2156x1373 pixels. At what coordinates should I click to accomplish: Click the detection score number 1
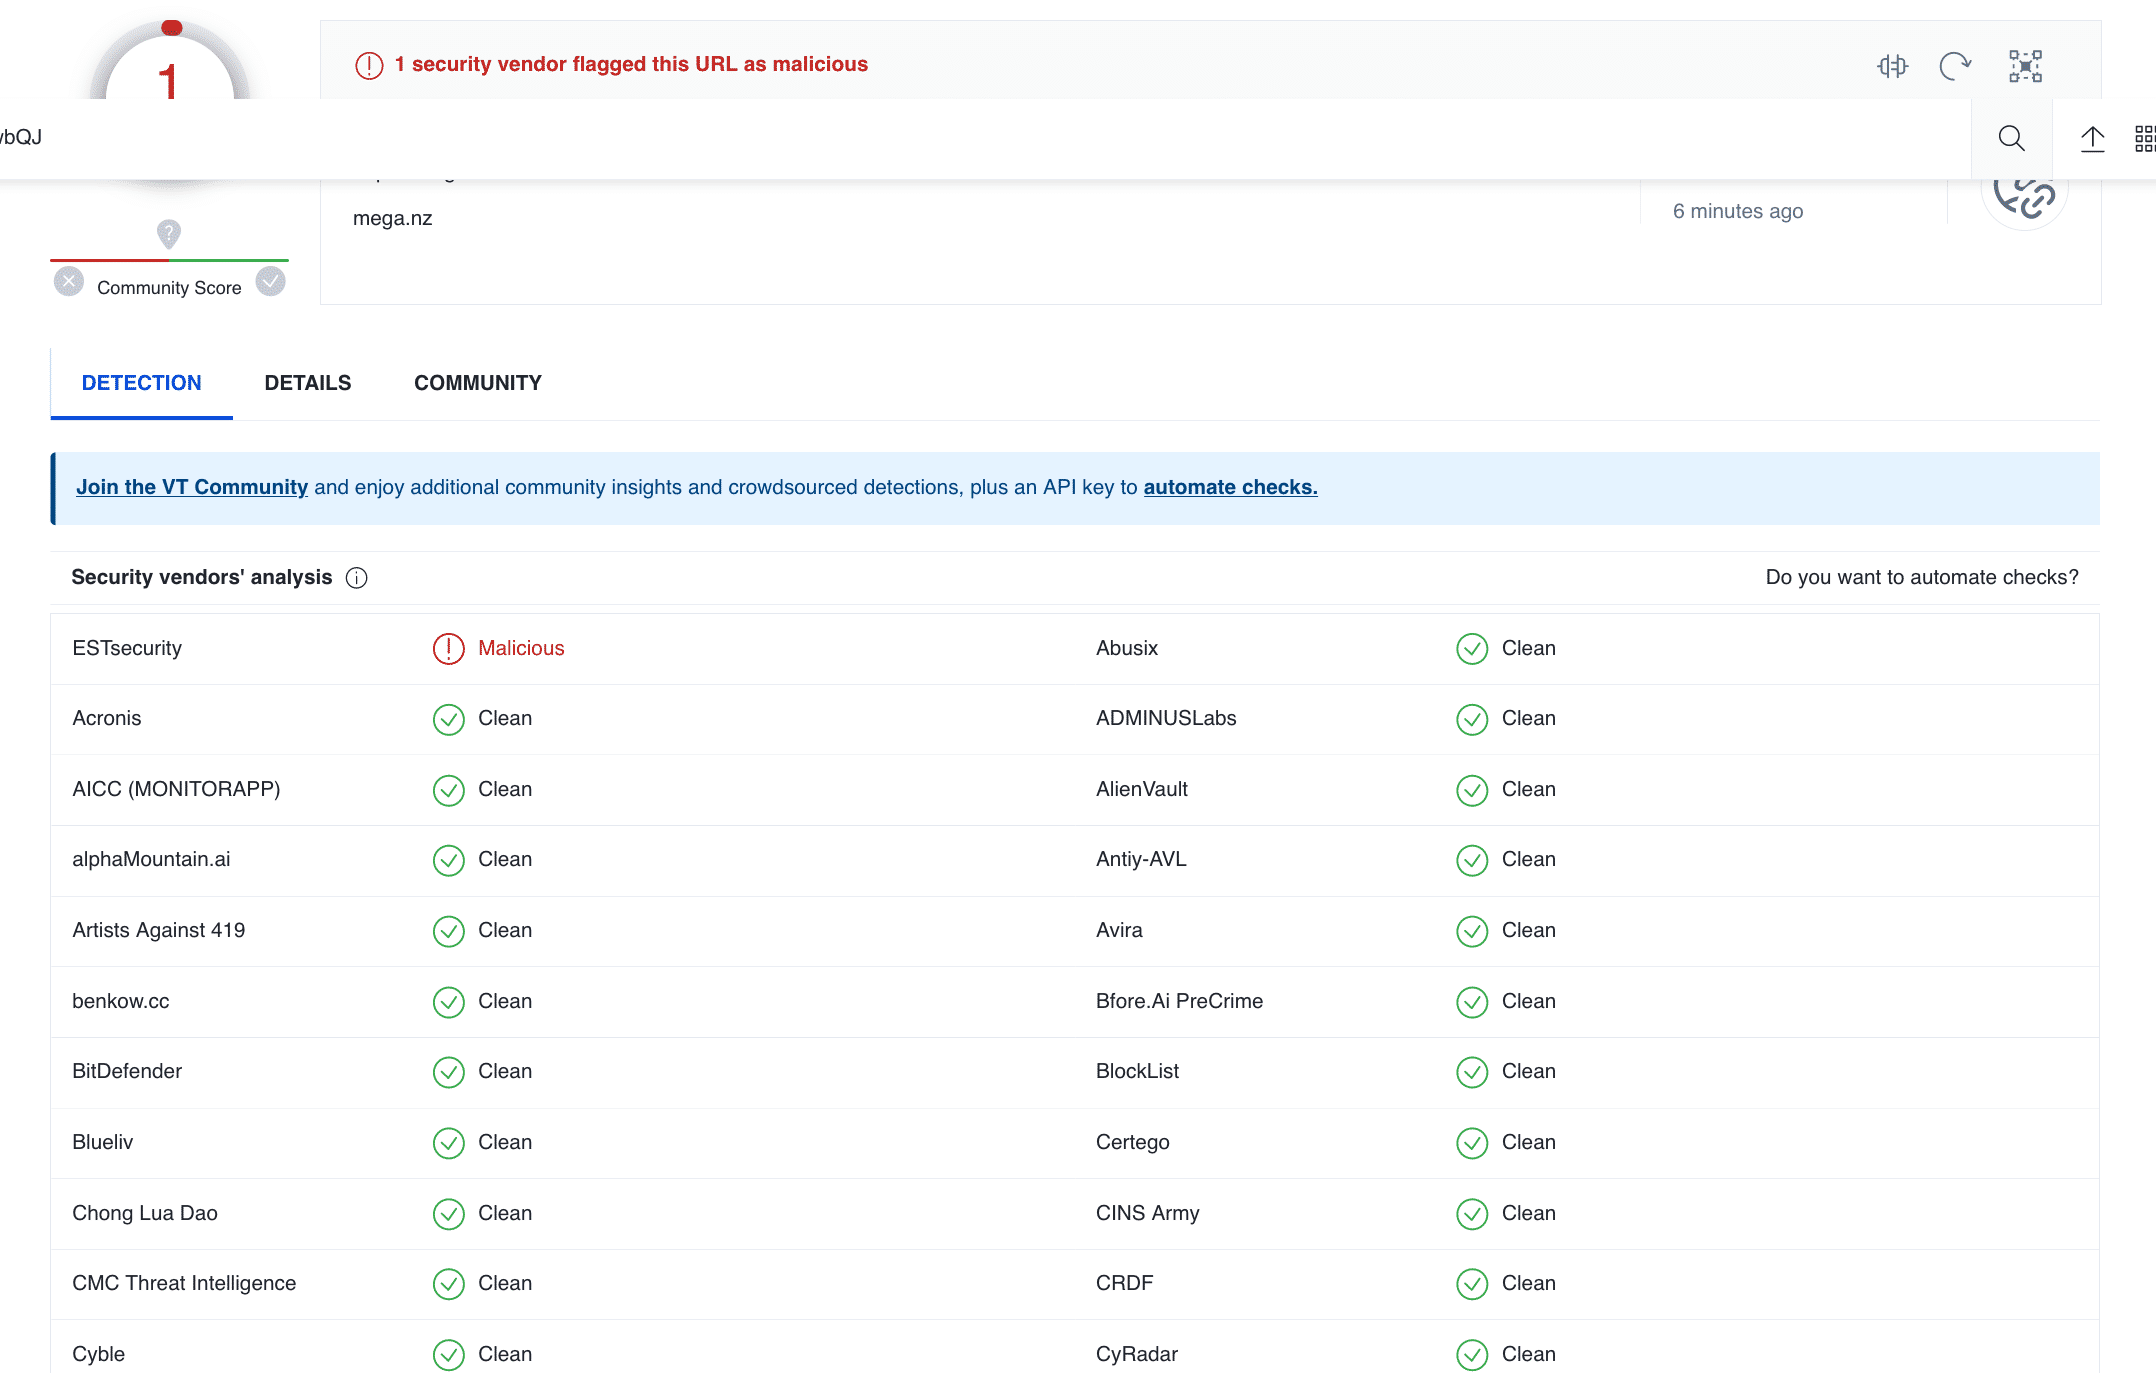[x=168, y=80]
